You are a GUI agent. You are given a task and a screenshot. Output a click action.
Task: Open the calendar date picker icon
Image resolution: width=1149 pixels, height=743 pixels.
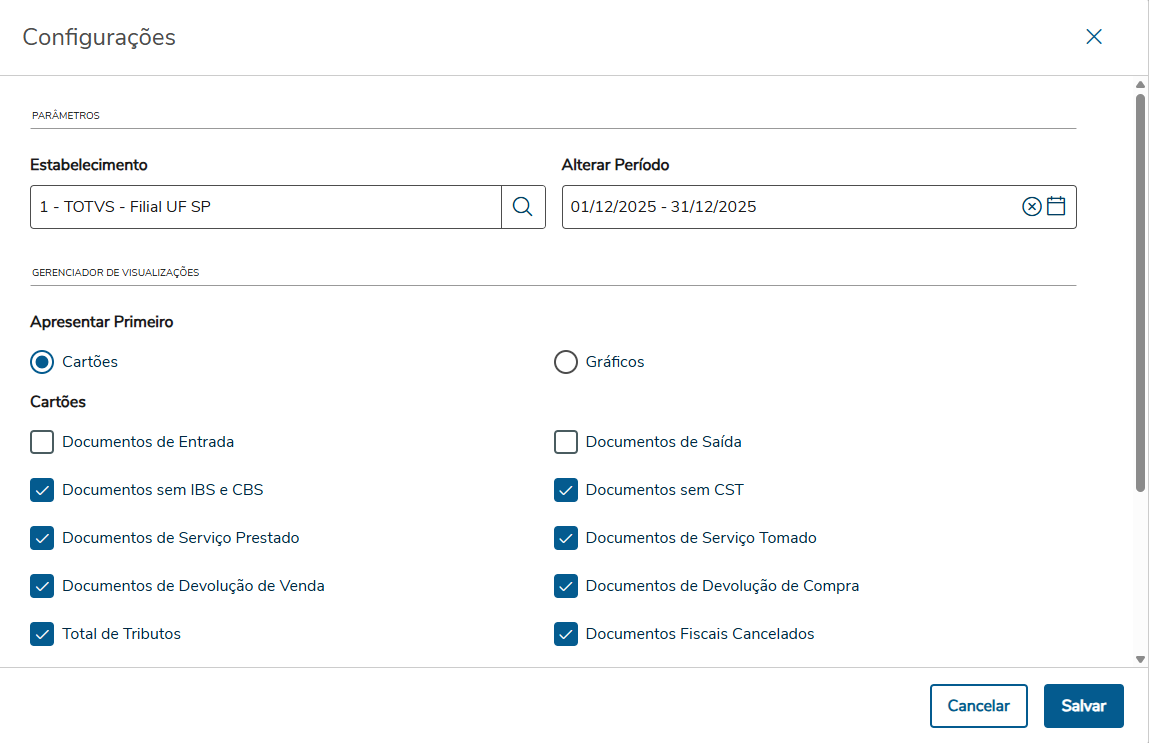(x=1056, y=207)
